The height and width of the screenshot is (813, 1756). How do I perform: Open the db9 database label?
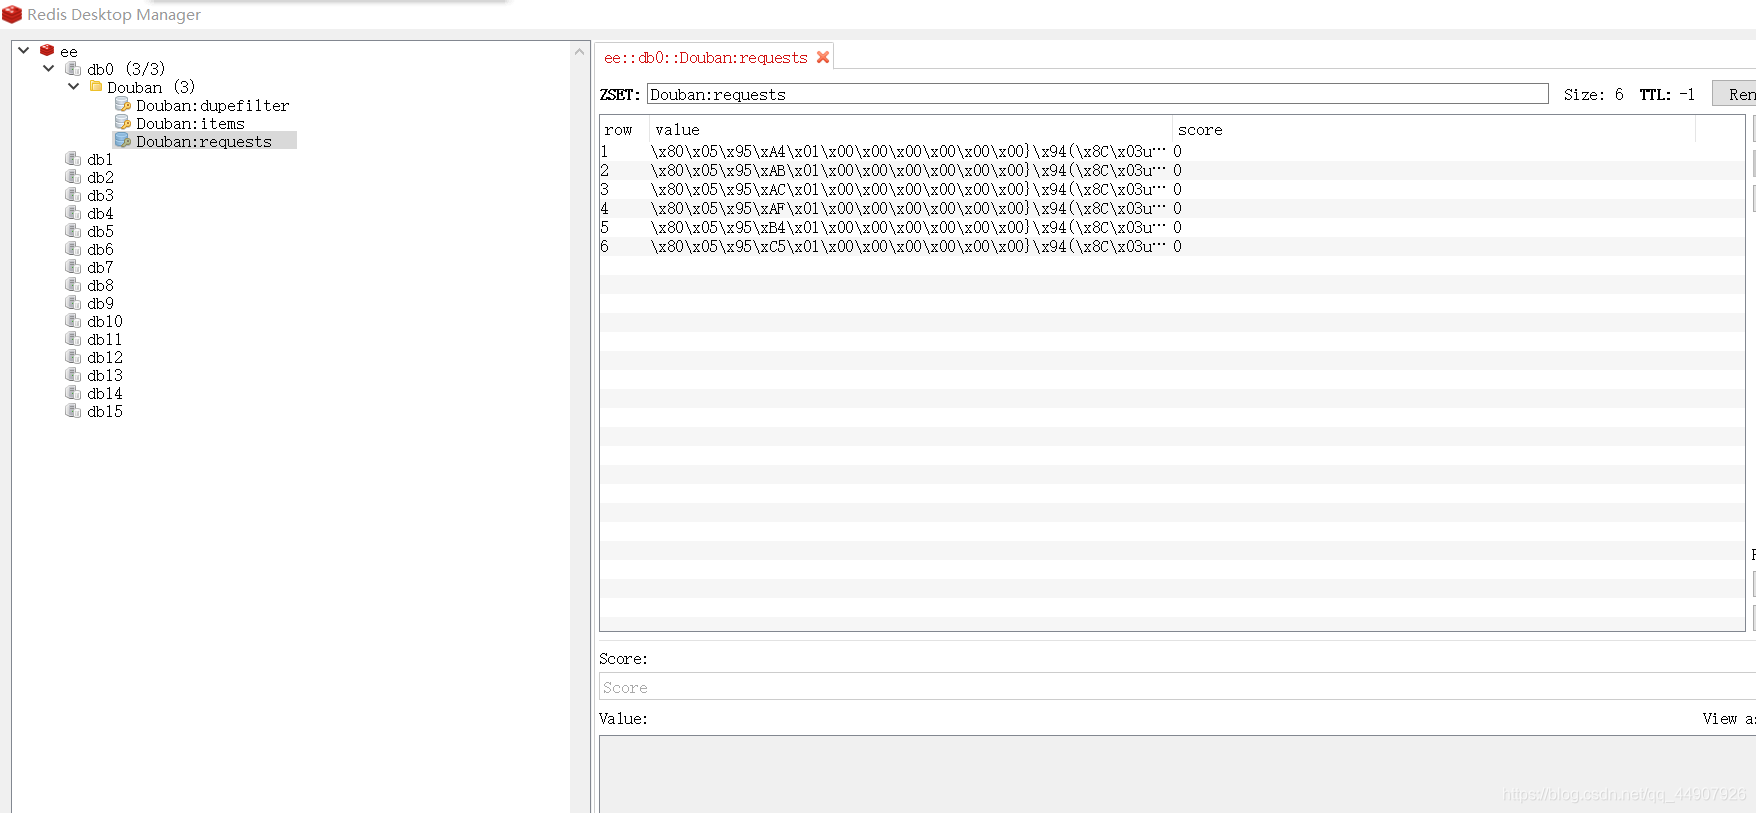(100, 303)
